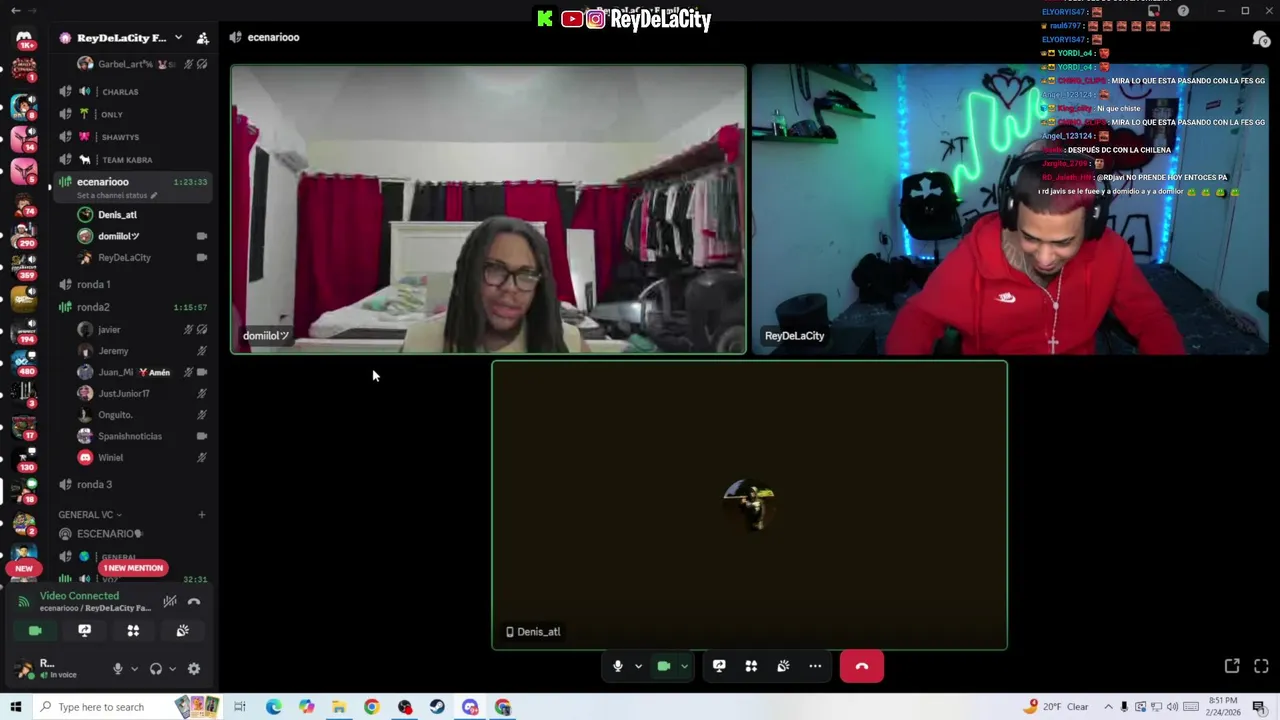Mute microphone in bottom user panel

tap(118, 669)
